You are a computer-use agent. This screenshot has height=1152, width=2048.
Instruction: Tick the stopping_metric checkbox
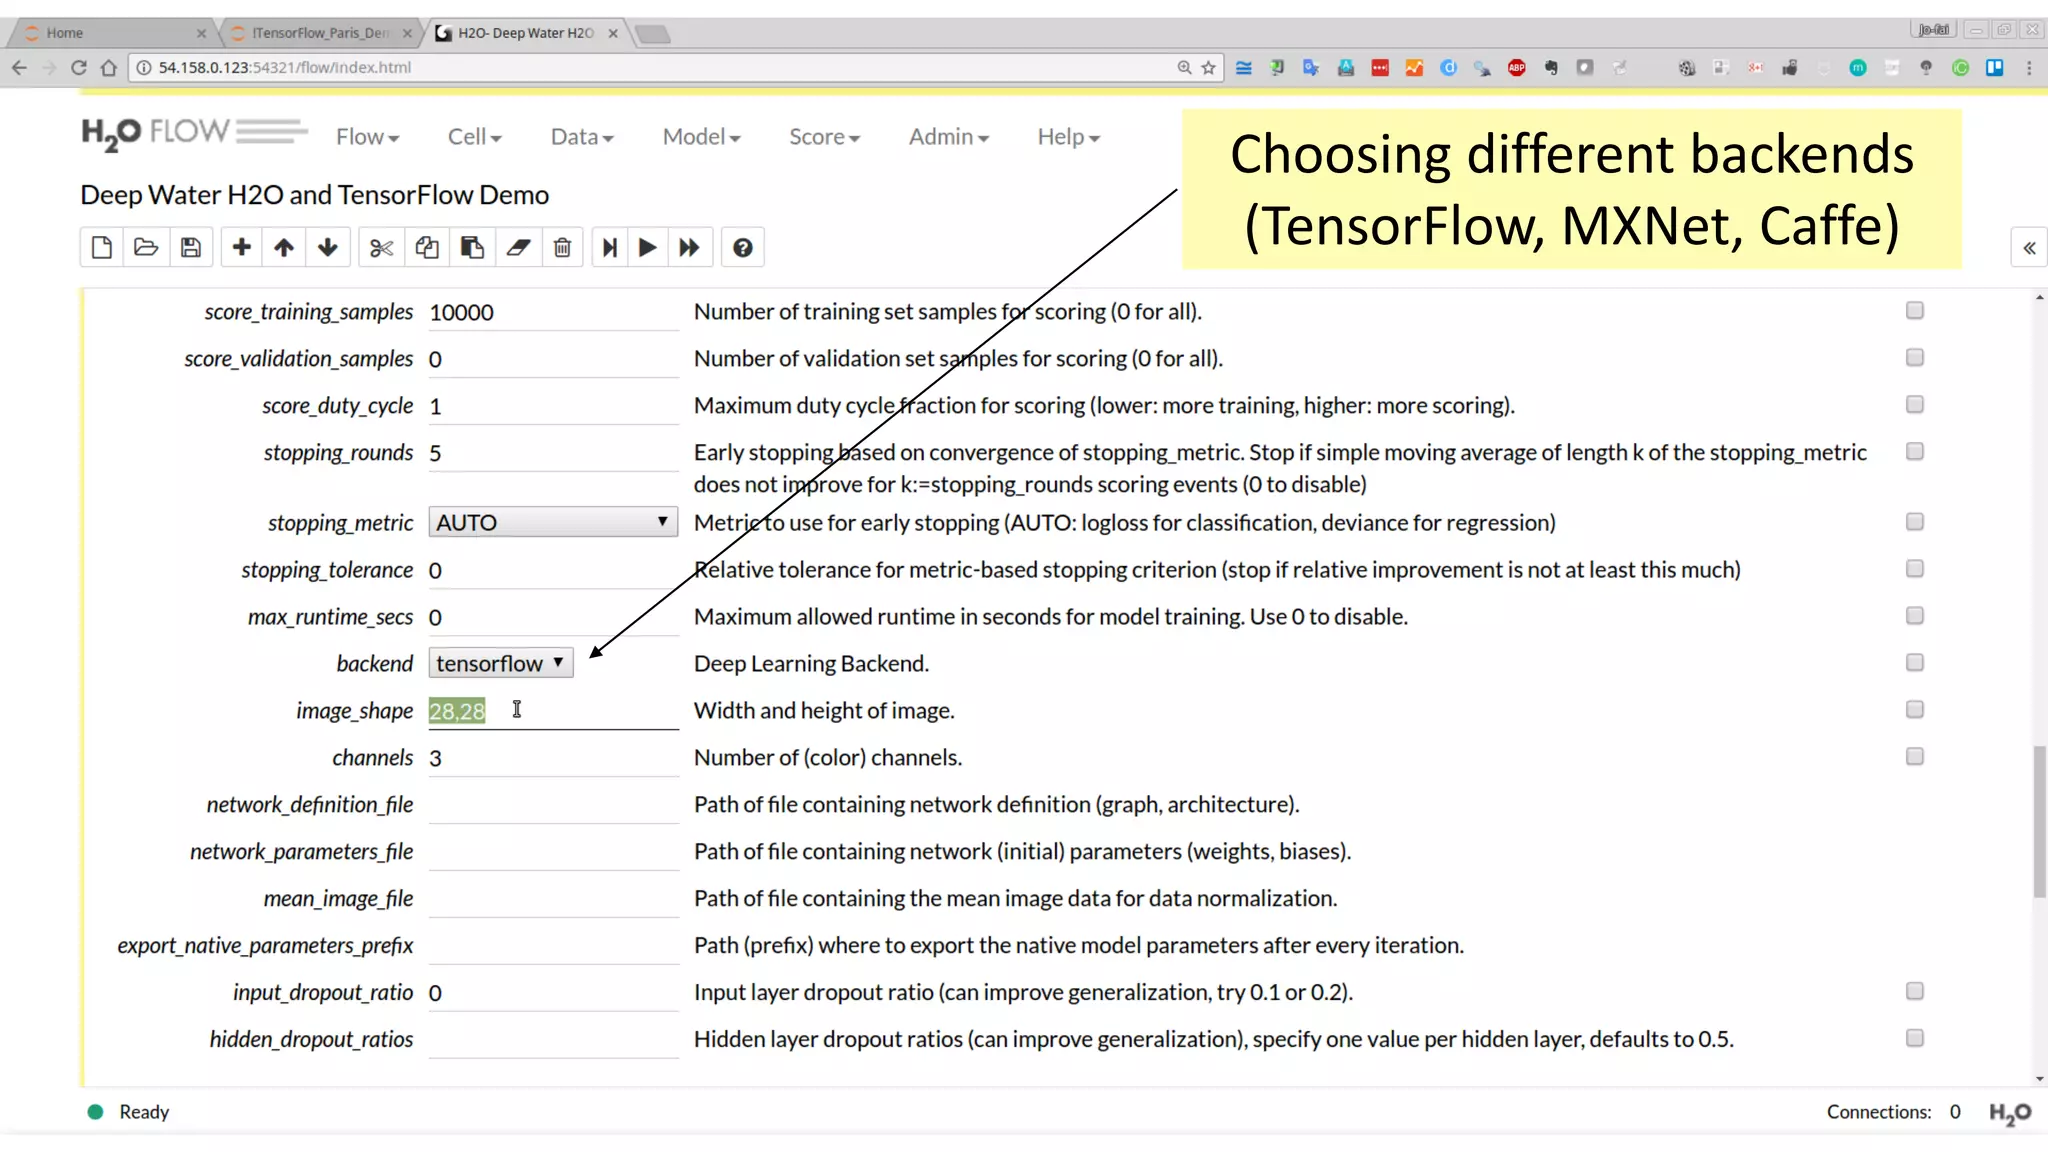(1914, 521)
